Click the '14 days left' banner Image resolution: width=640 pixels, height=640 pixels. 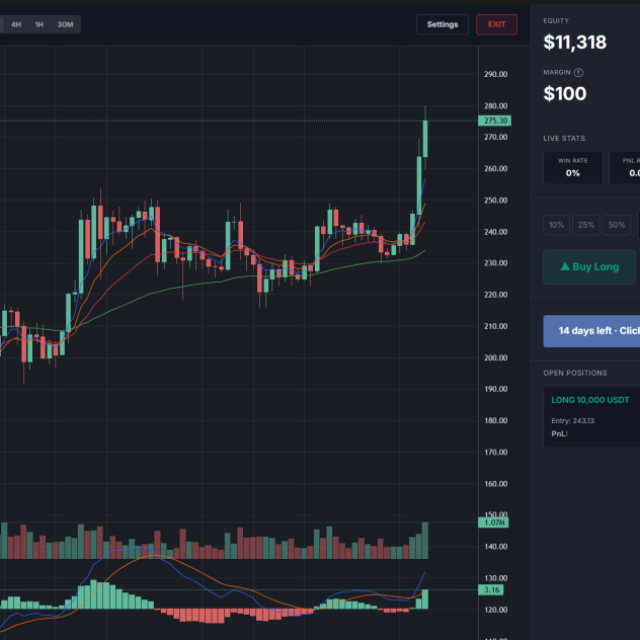click(x=591, y=331)
